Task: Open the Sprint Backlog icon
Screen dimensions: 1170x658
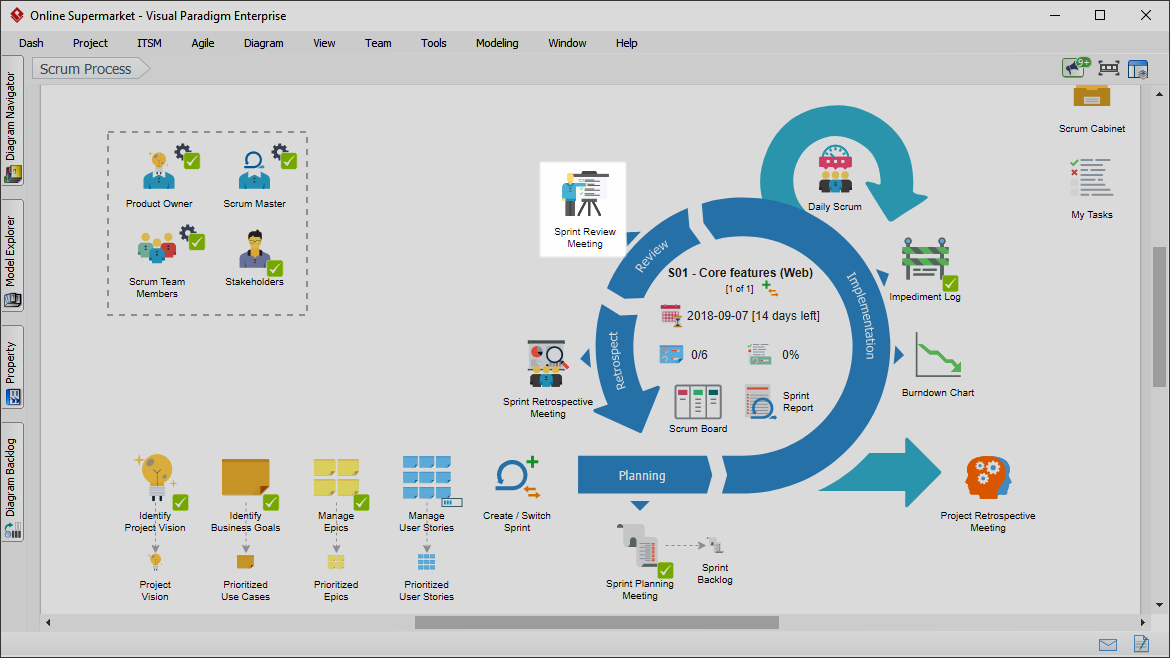Action: pyautogui.click(x=715, y=545)
